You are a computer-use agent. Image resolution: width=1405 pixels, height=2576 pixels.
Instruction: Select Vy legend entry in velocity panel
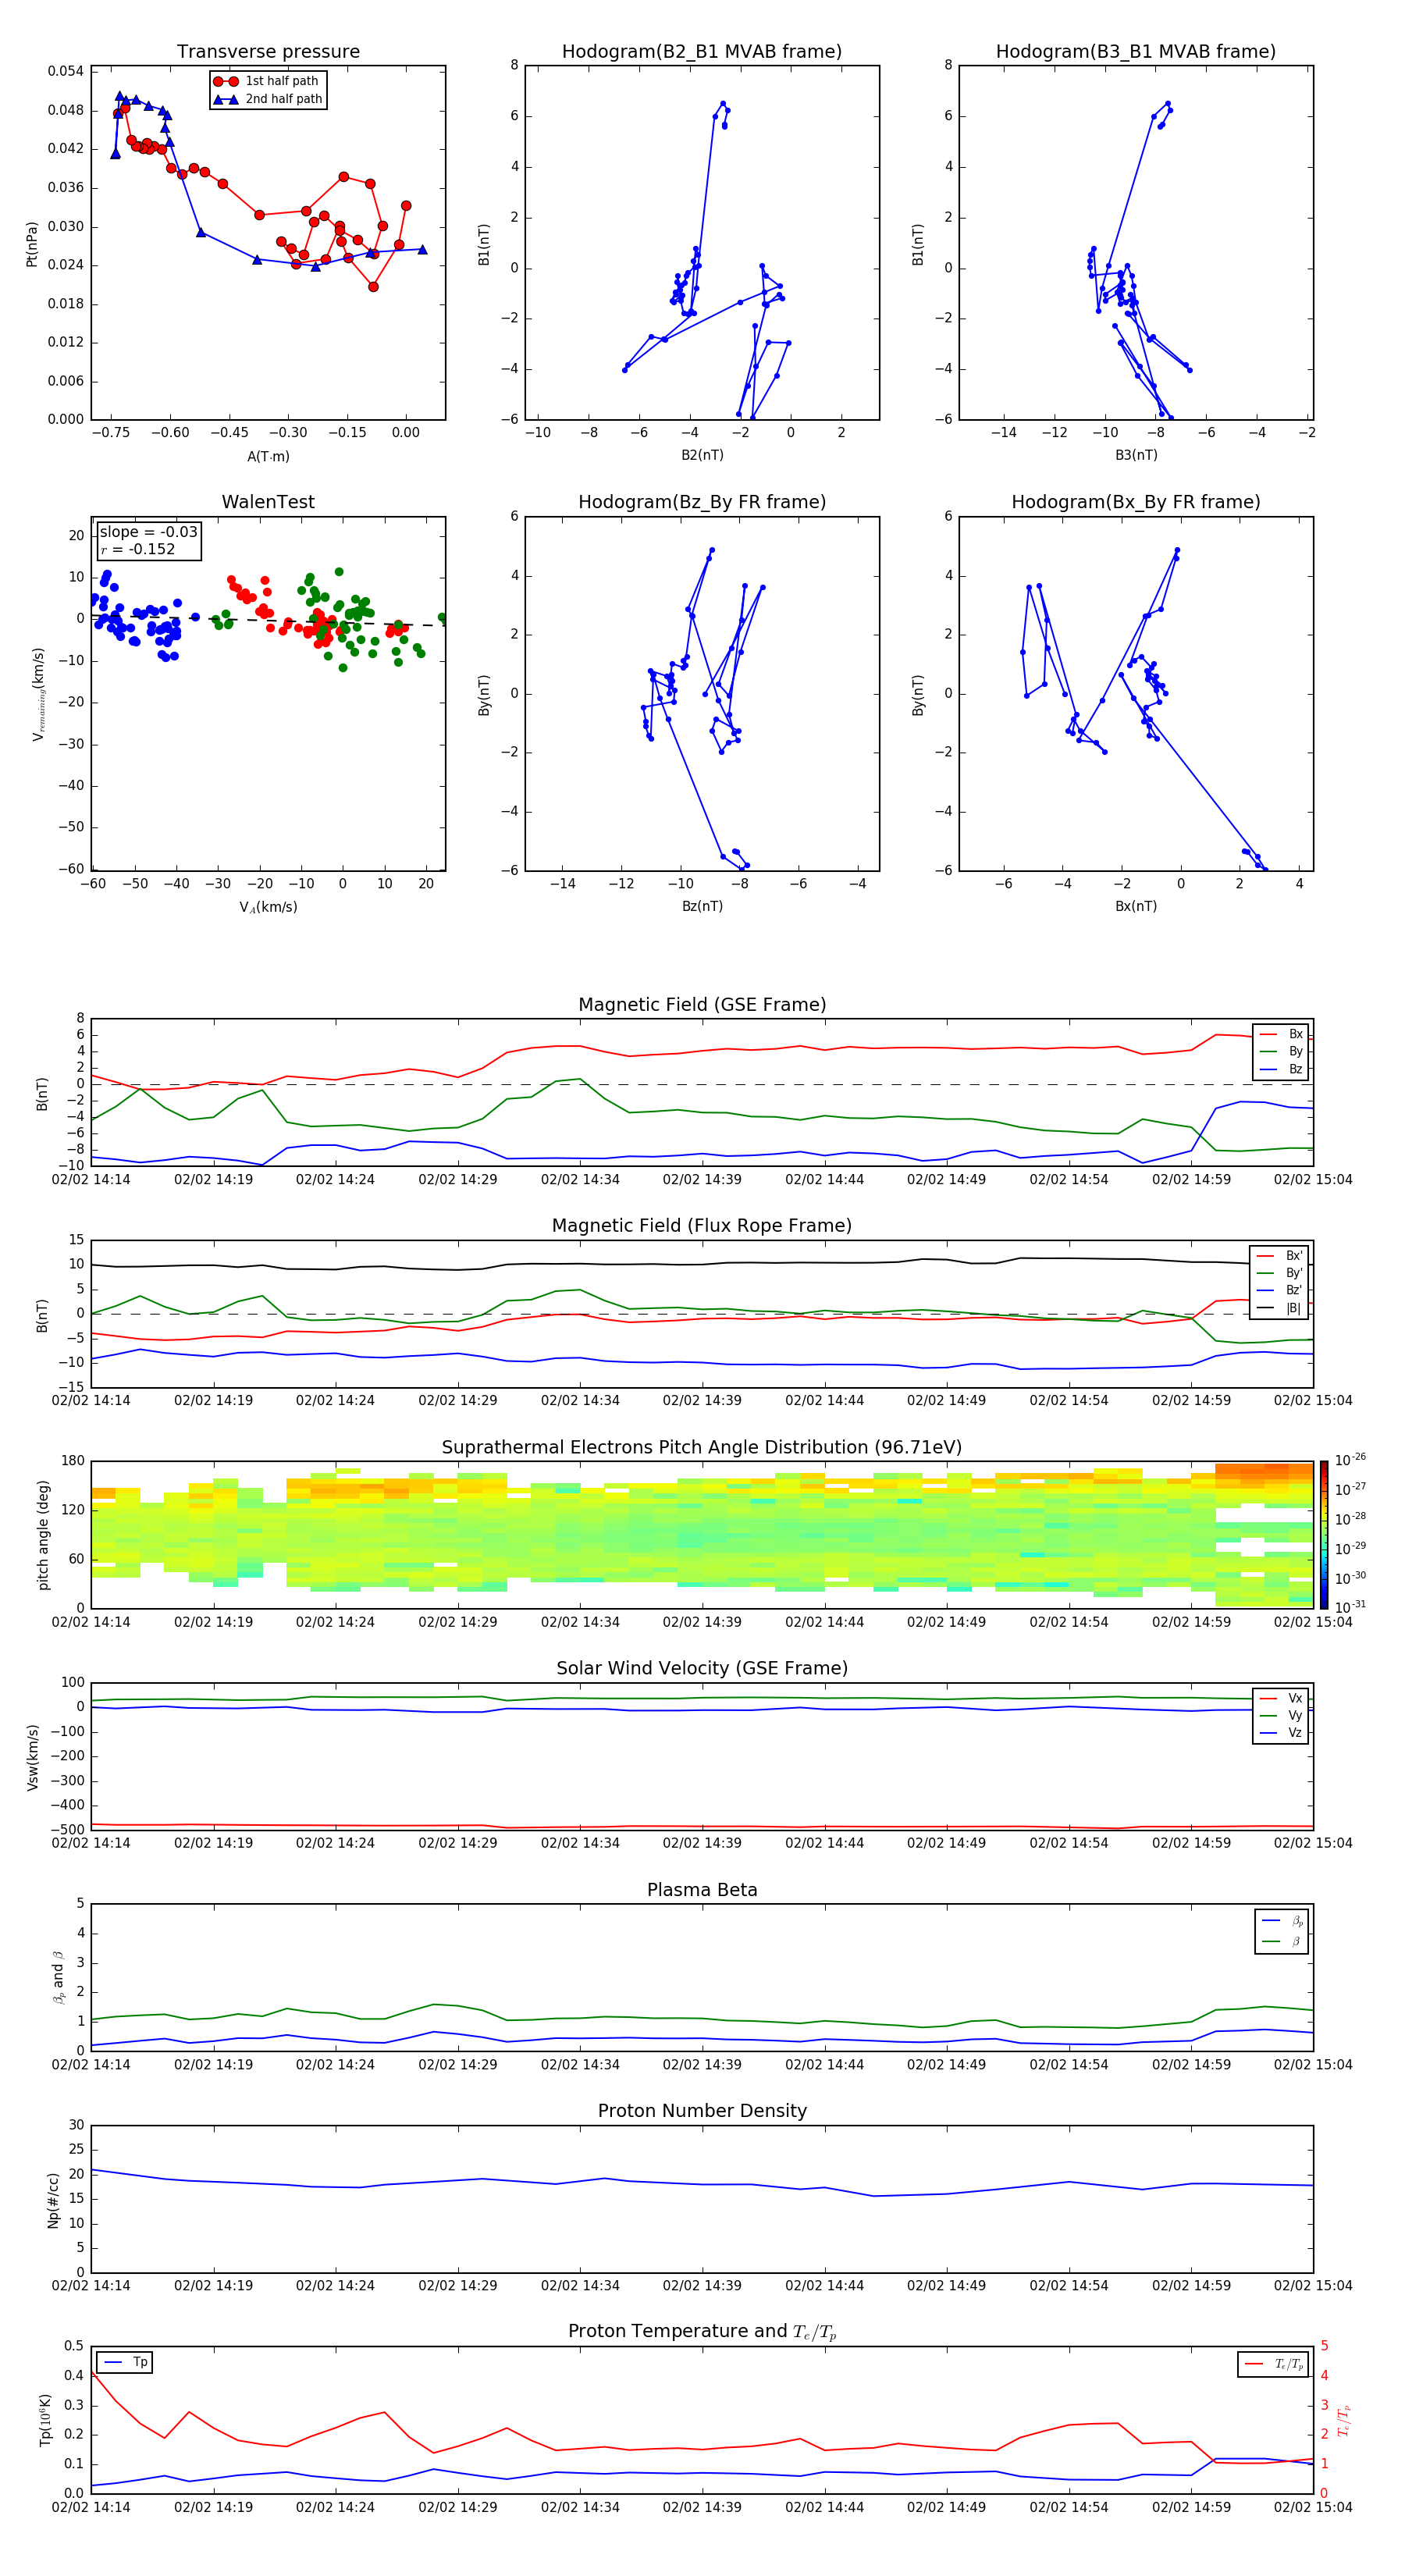click(1282, 1715)
